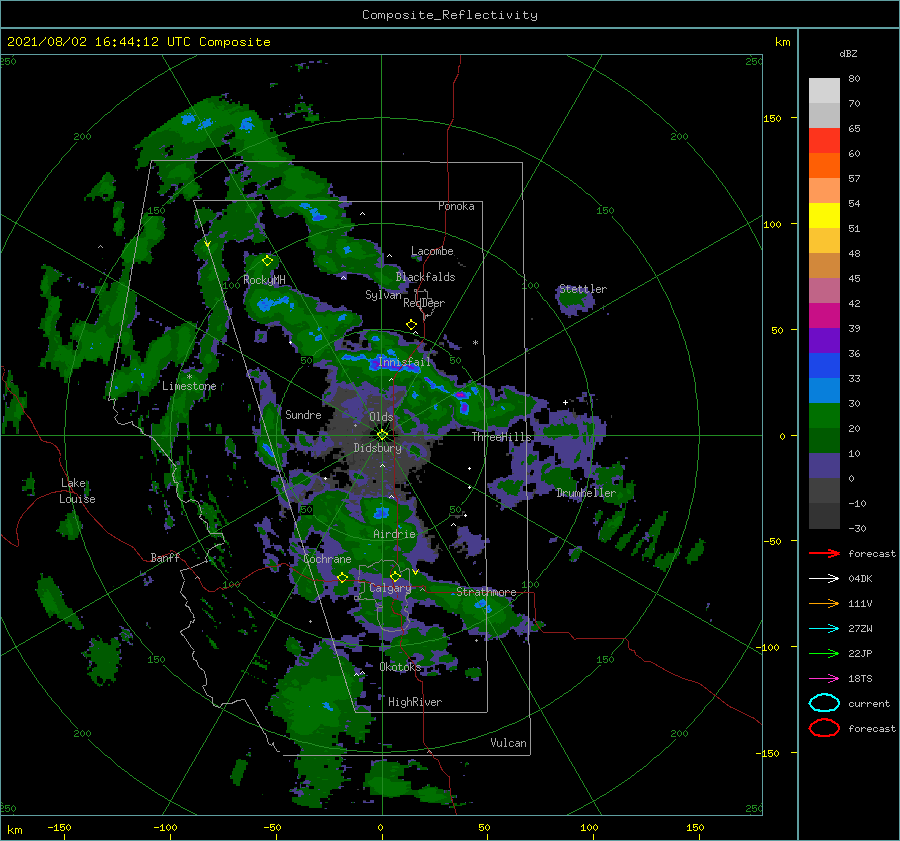Click the RockyMH label
The width and height of the screenshot is (900, 841).
(x=264, y=280)
